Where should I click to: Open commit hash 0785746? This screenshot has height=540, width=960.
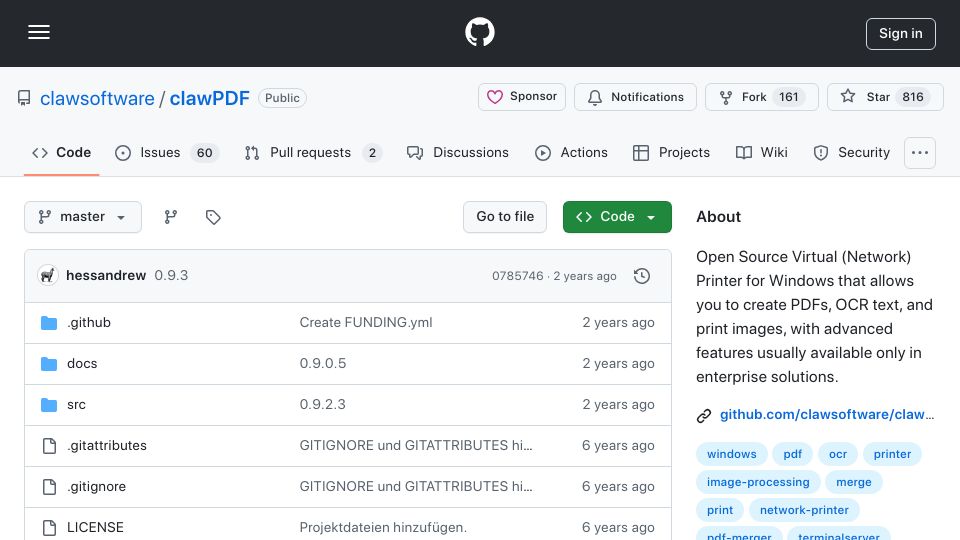pyautogui.click(x=517, y=276)
